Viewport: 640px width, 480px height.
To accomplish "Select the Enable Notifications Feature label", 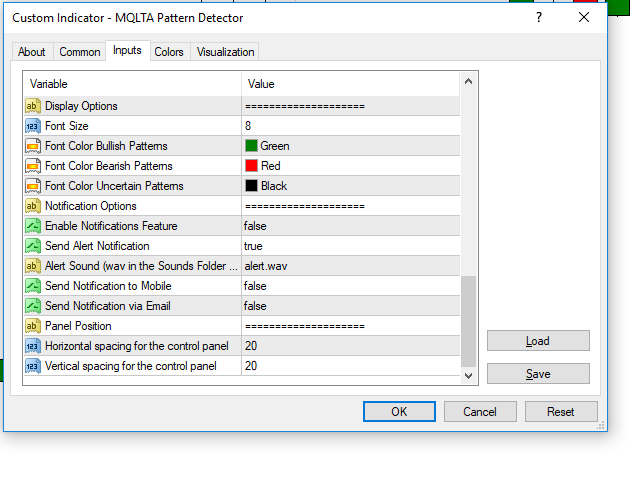I will pos(111,226).
